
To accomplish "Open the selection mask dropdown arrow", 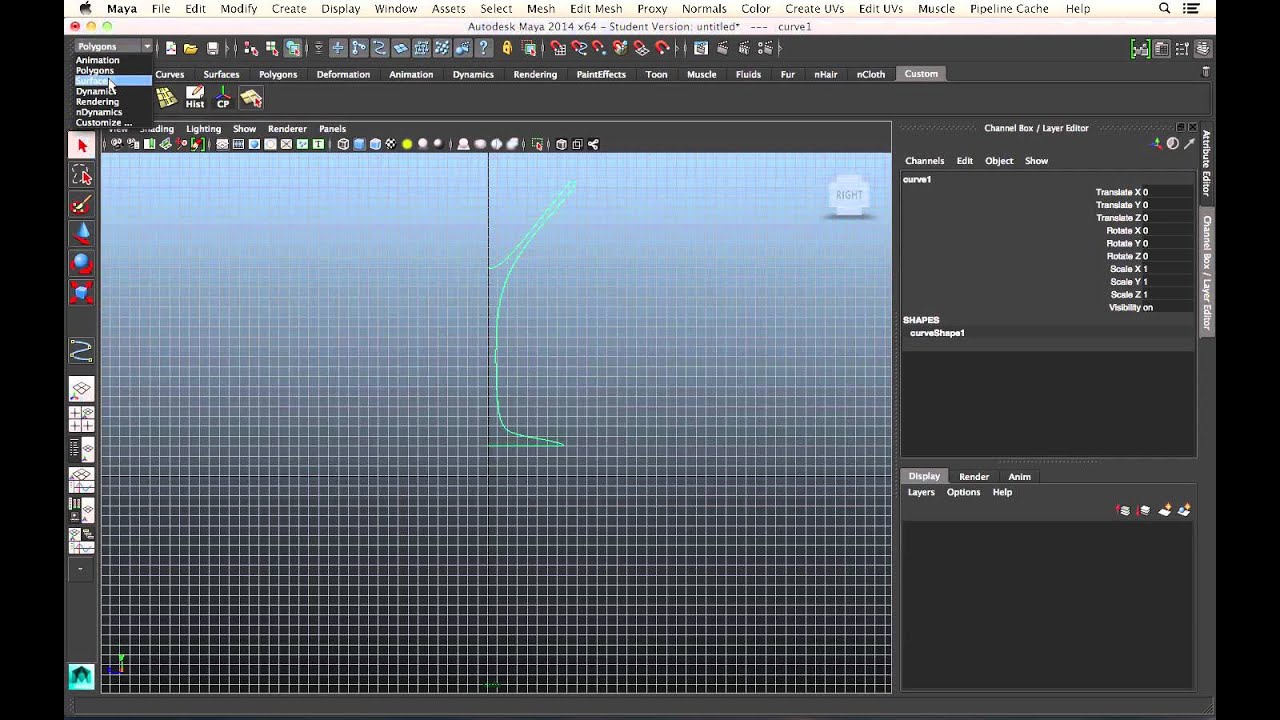I will [318, 48].
